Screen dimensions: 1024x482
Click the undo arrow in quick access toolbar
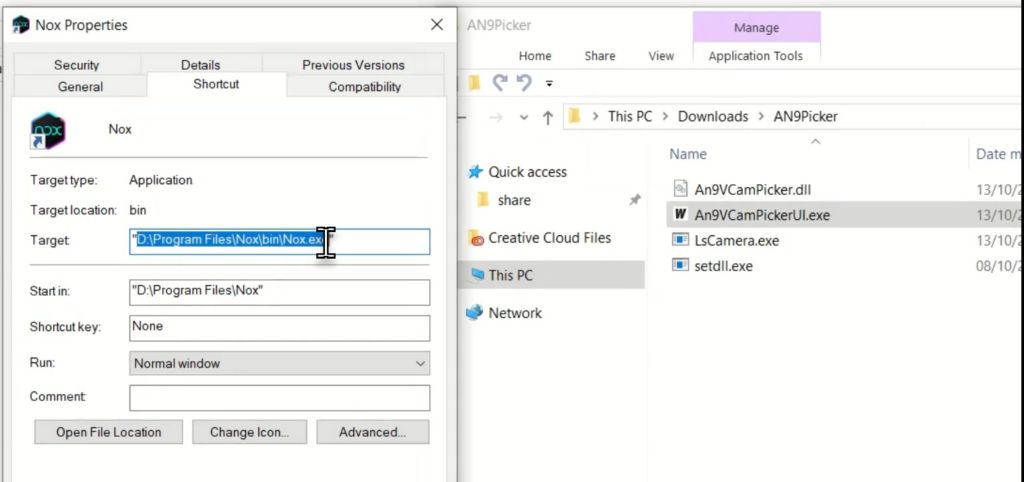[502, 83]
